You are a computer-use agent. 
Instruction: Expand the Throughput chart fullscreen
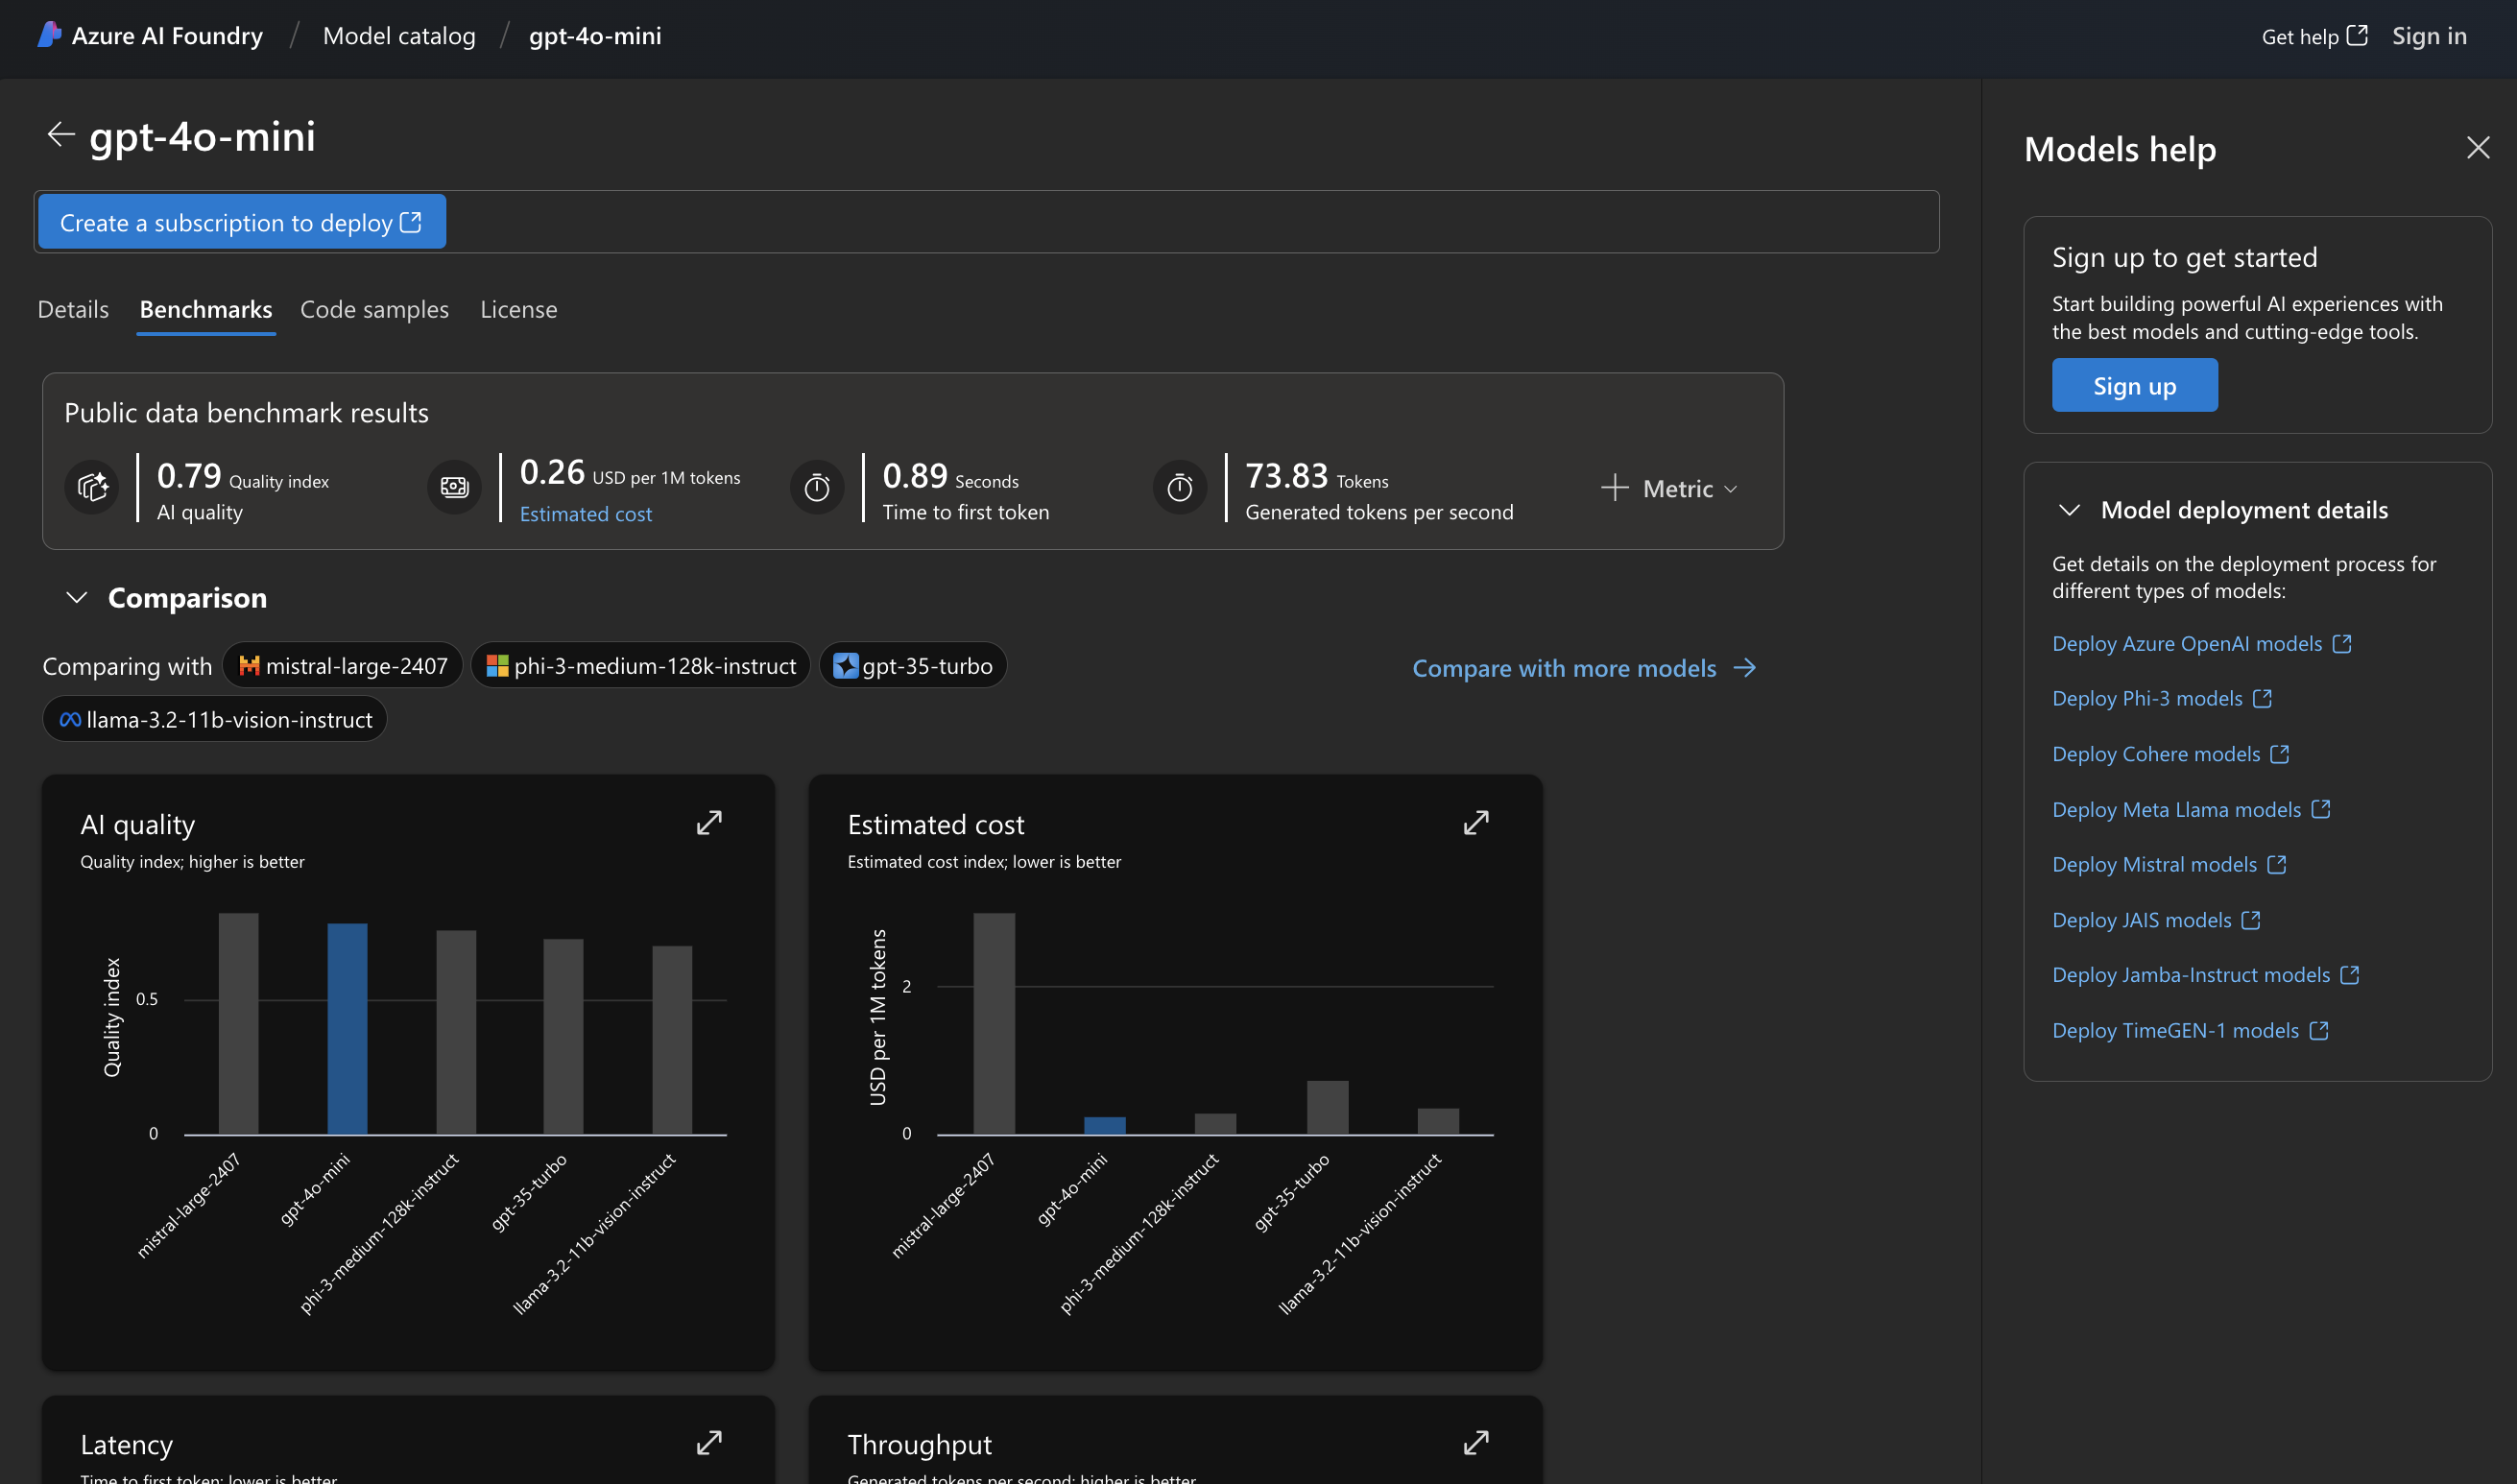[x=1476, y=1443]
